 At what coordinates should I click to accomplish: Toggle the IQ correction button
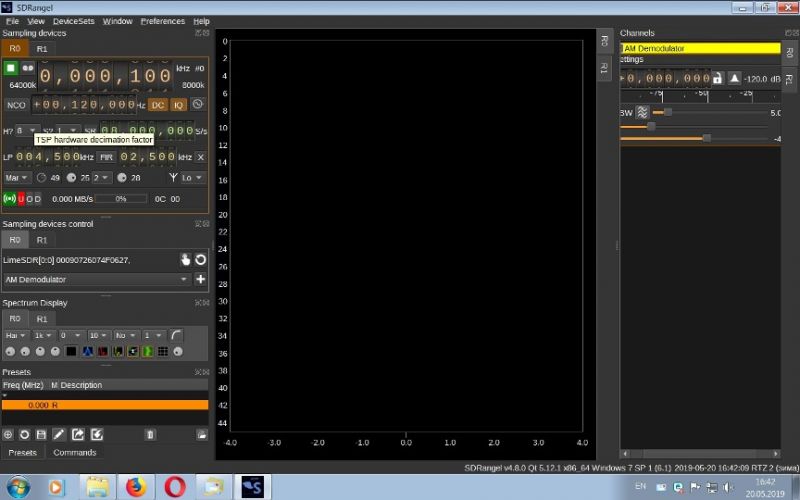click(x=179, y=104)
